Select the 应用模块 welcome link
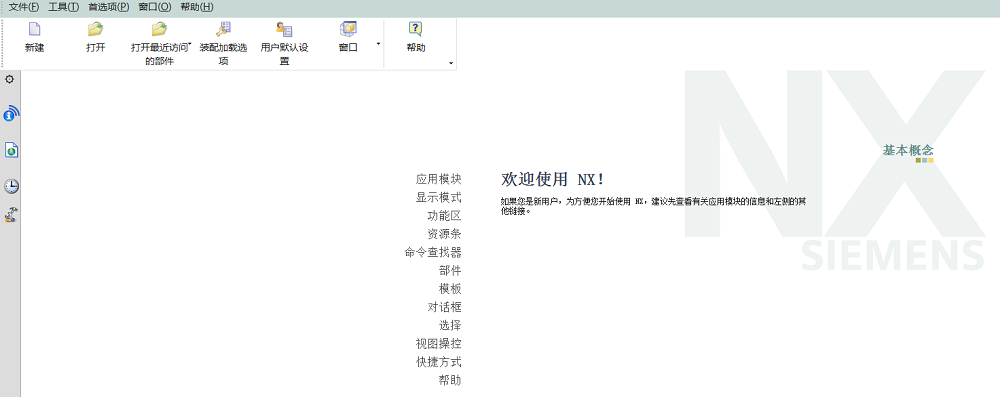Image resolution: width=1000 pixels, height=397 pixels. (439, 179)
